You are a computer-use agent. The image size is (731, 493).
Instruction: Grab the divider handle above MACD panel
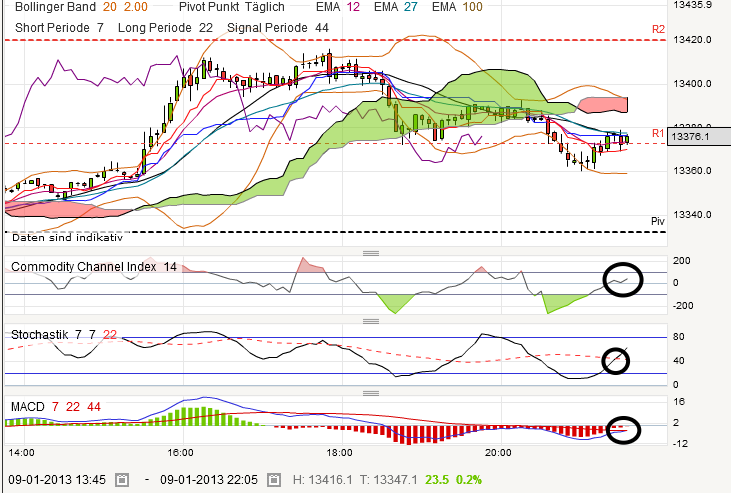point(371,393)
